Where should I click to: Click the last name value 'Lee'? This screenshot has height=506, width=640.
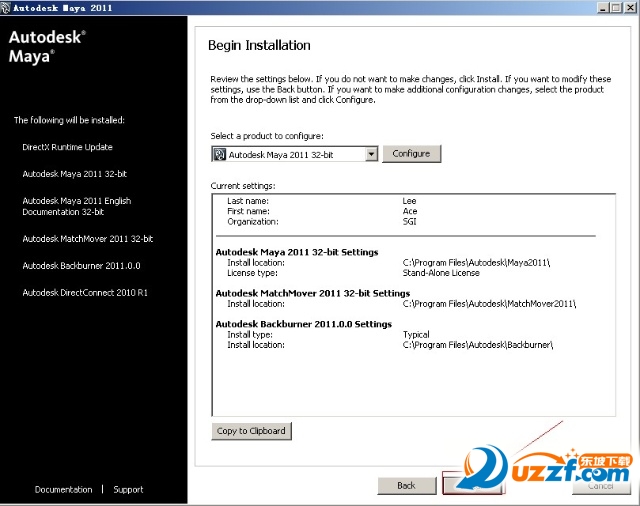(409, 201)
